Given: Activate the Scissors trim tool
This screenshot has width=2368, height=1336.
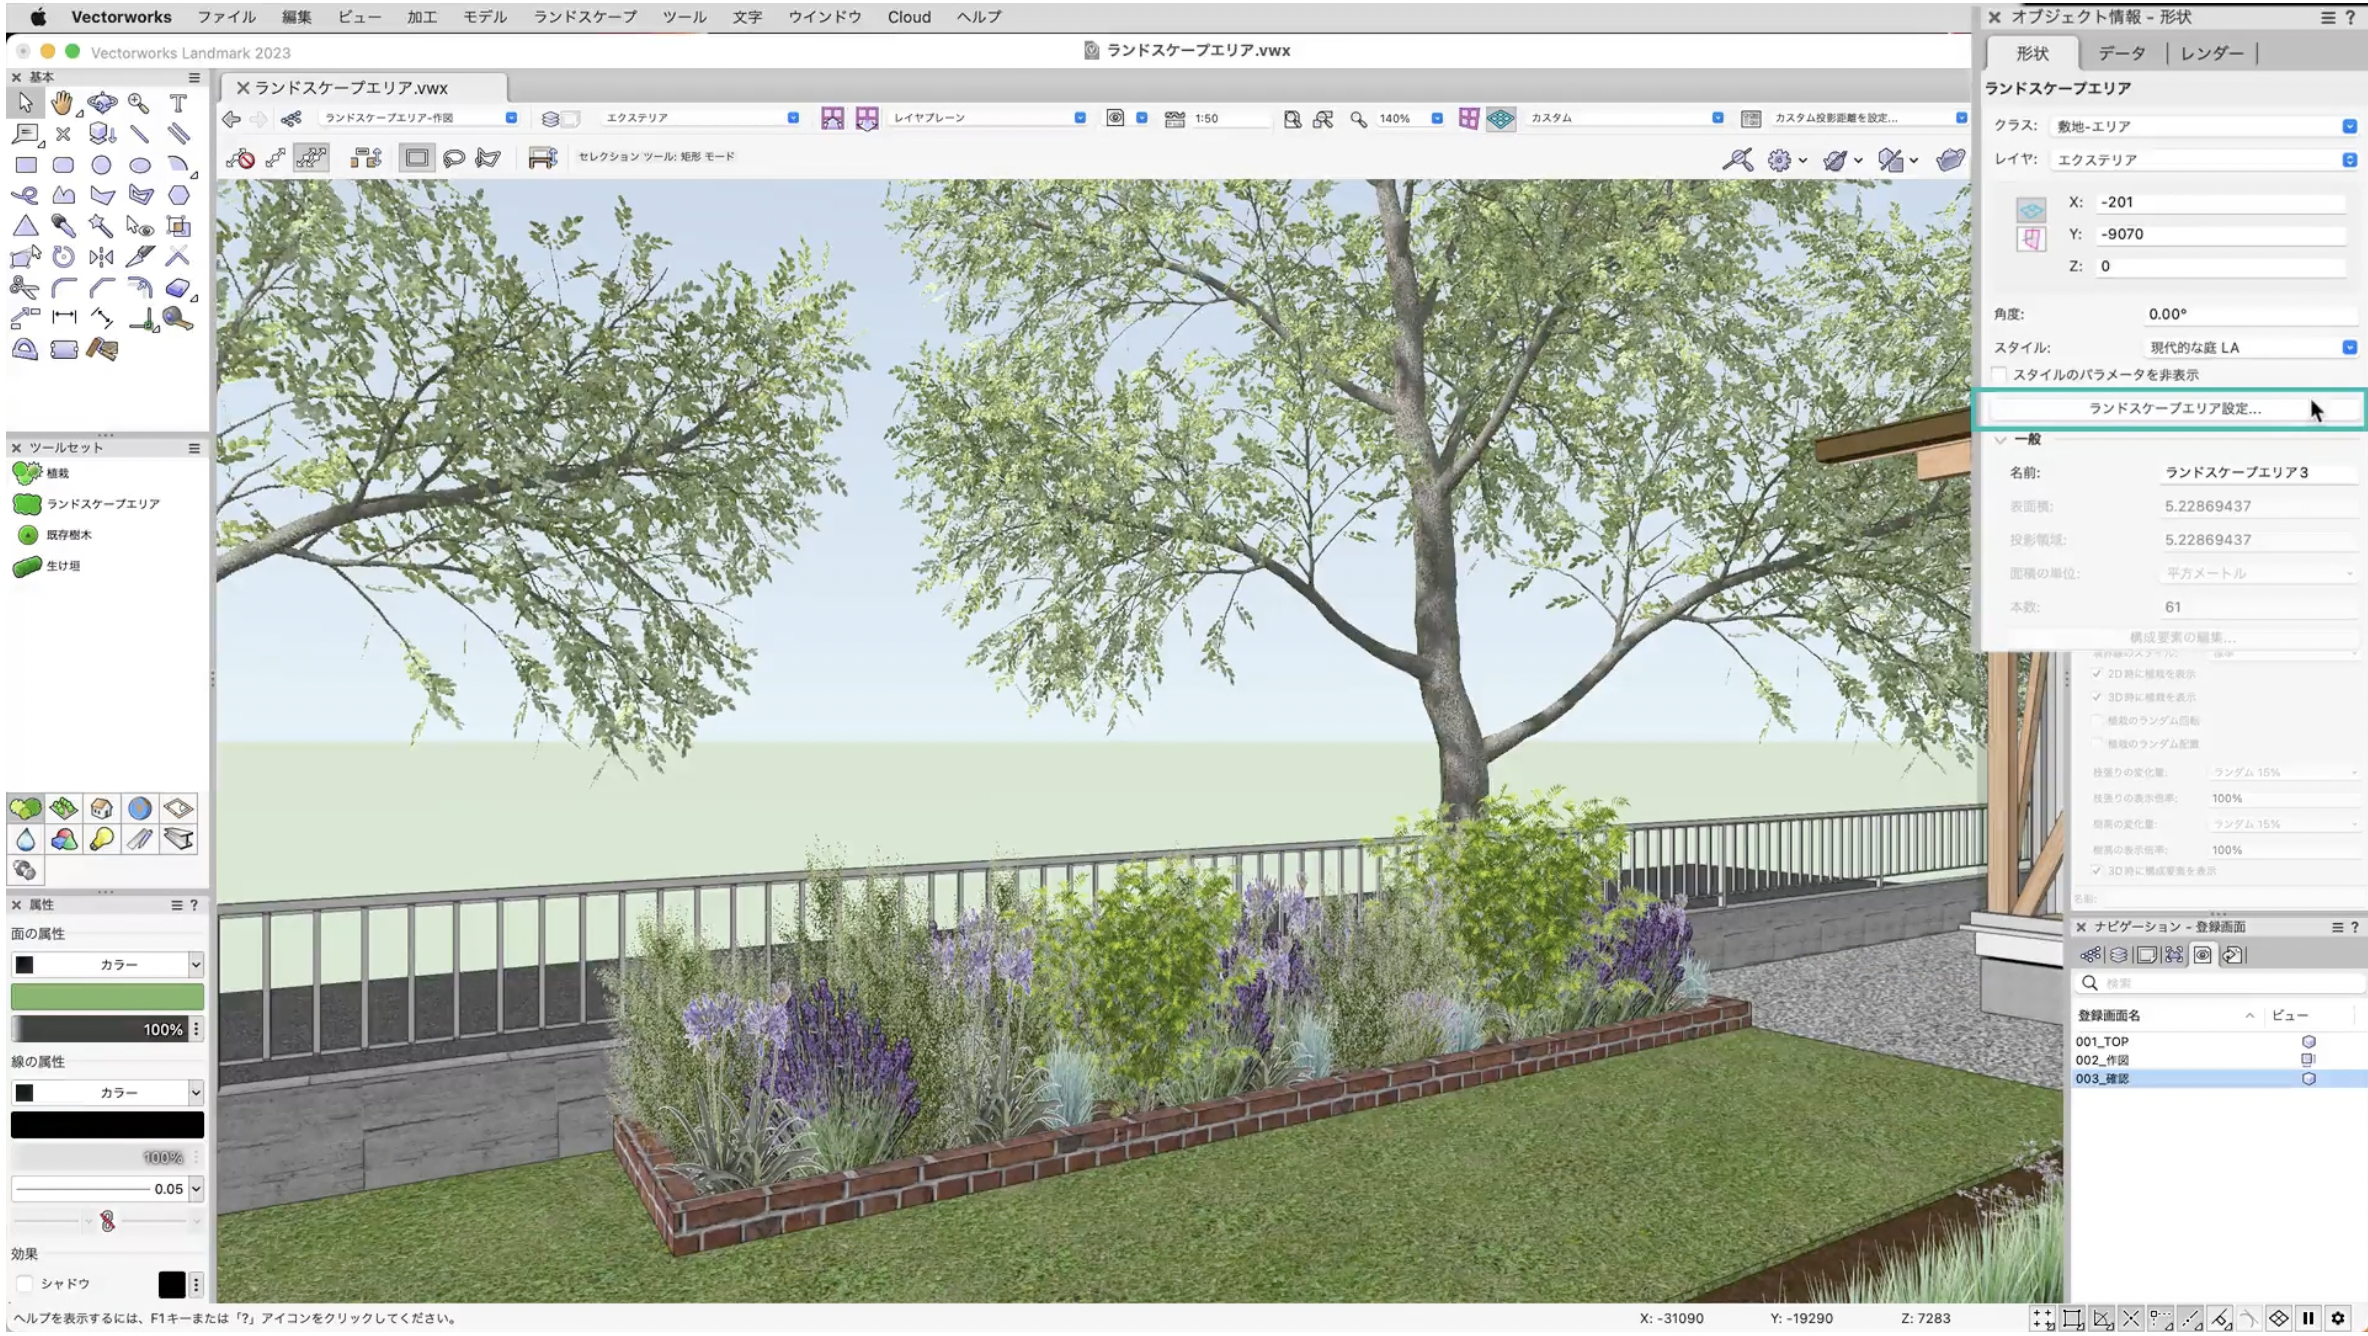Looking at the screenshot, I should pyautogui.click(x=25, y=288).
